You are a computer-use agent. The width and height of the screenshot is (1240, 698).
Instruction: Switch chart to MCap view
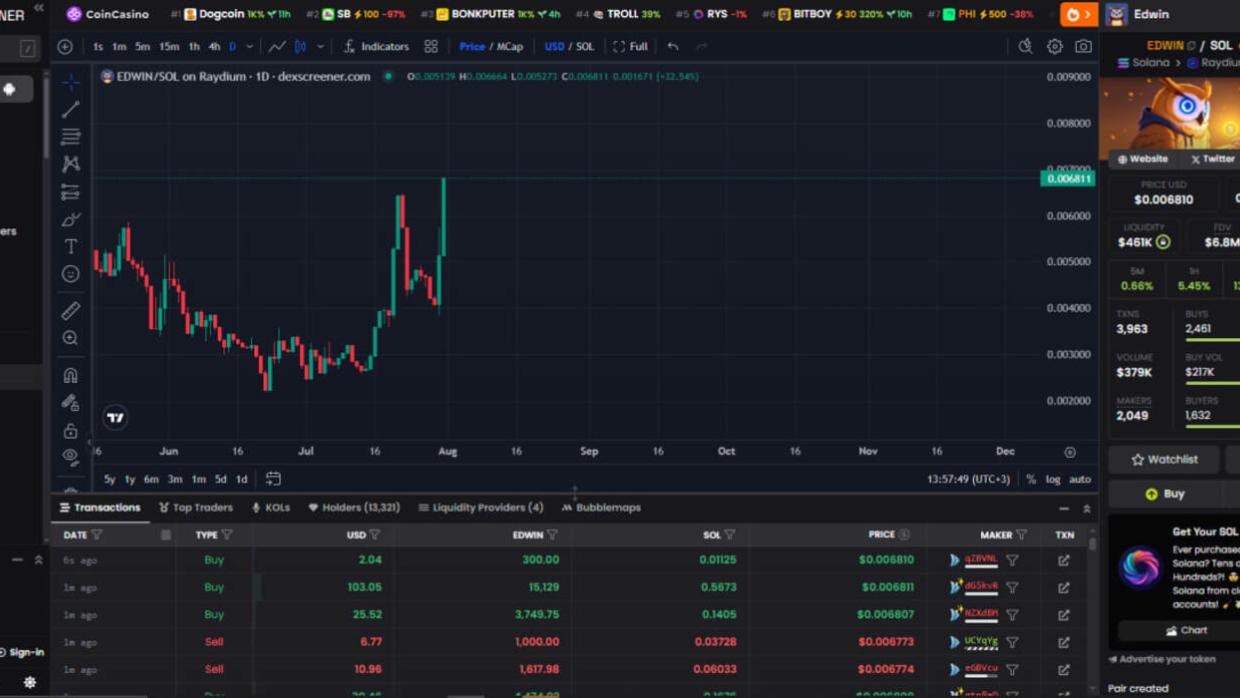(510, 46)
